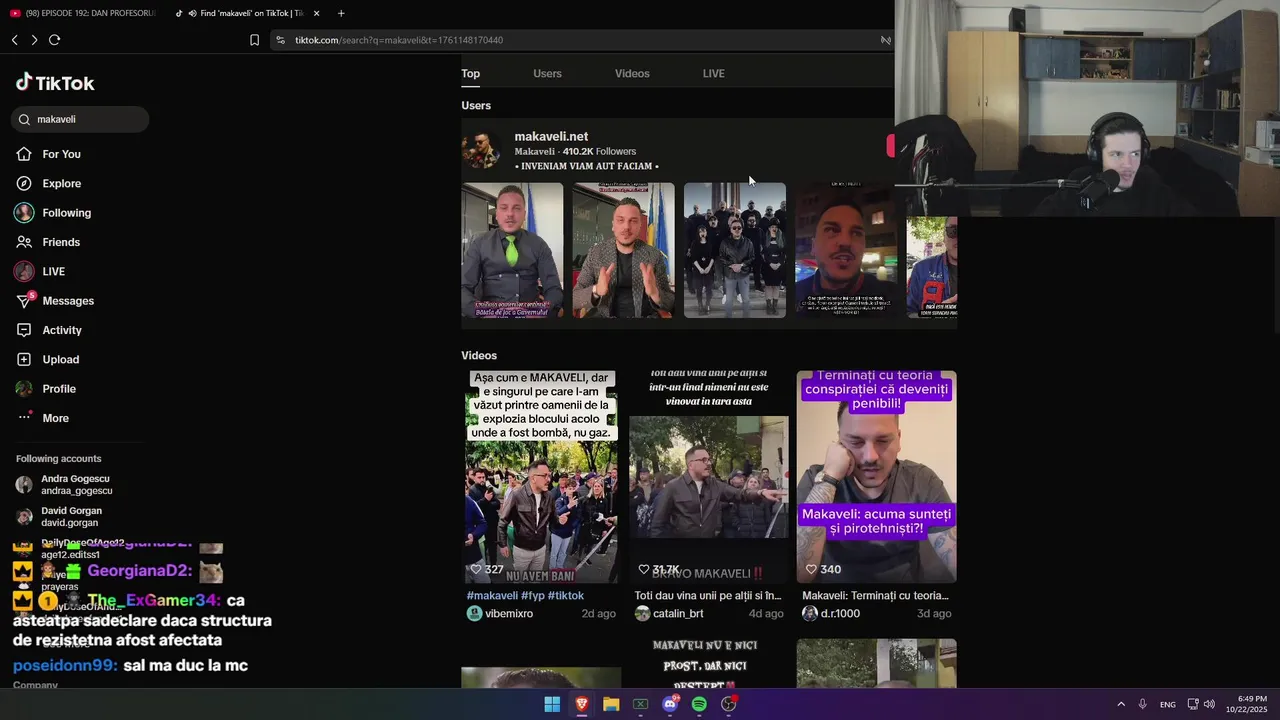Select the Top search results tab
Viewport: 1280px width, 720px height.
tap(471, 73)
